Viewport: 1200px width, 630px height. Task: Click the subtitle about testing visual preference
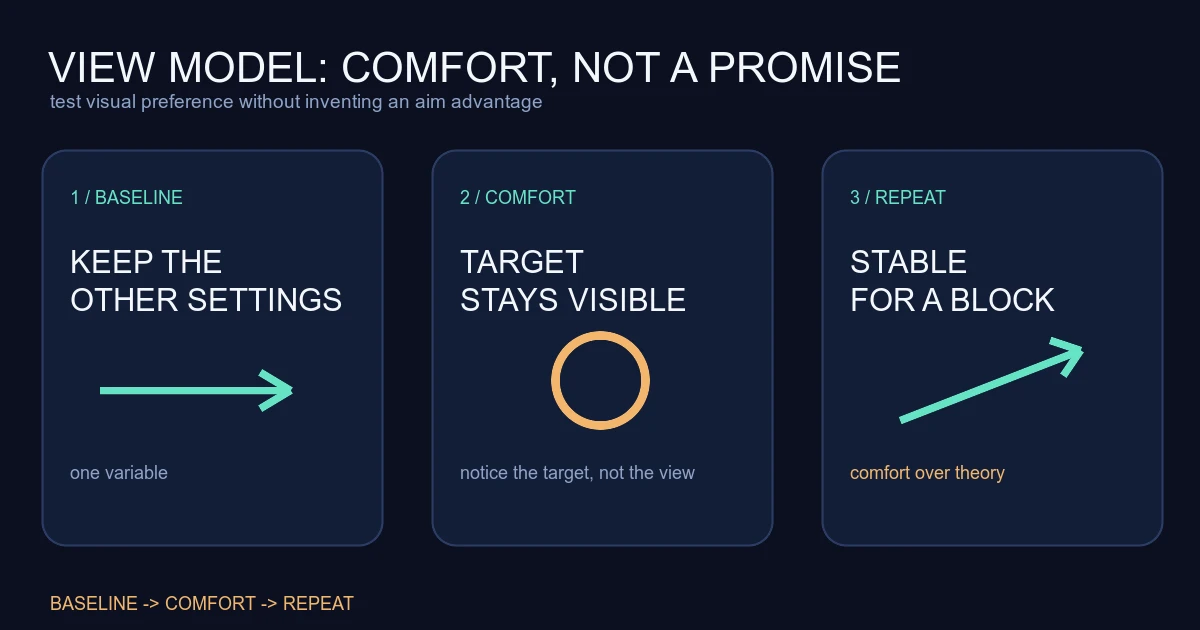[x=296, y=102]
